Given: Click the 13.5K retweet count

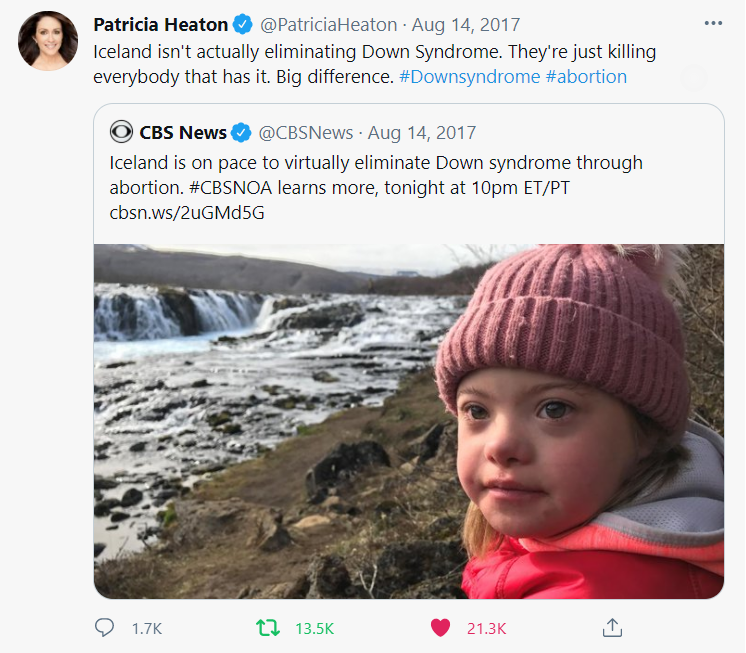Looking at the screenshot, I should (x=314, y=629).
